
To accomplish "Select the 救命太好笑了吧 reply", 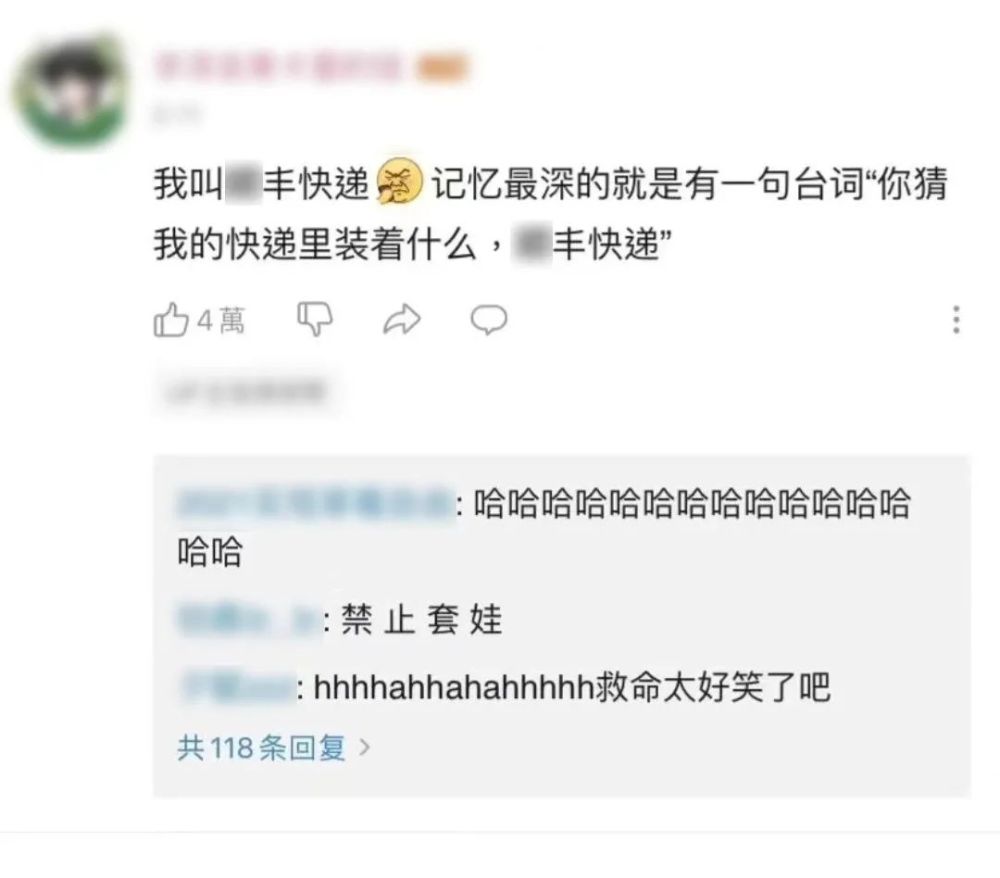I will click(x=713, y=687).
